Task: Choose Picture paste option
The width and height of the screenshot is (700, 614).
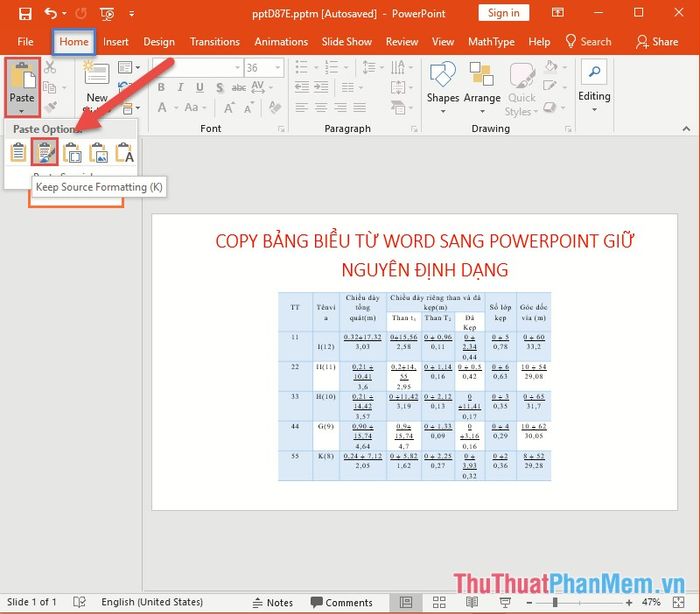Action: (98, 152)
